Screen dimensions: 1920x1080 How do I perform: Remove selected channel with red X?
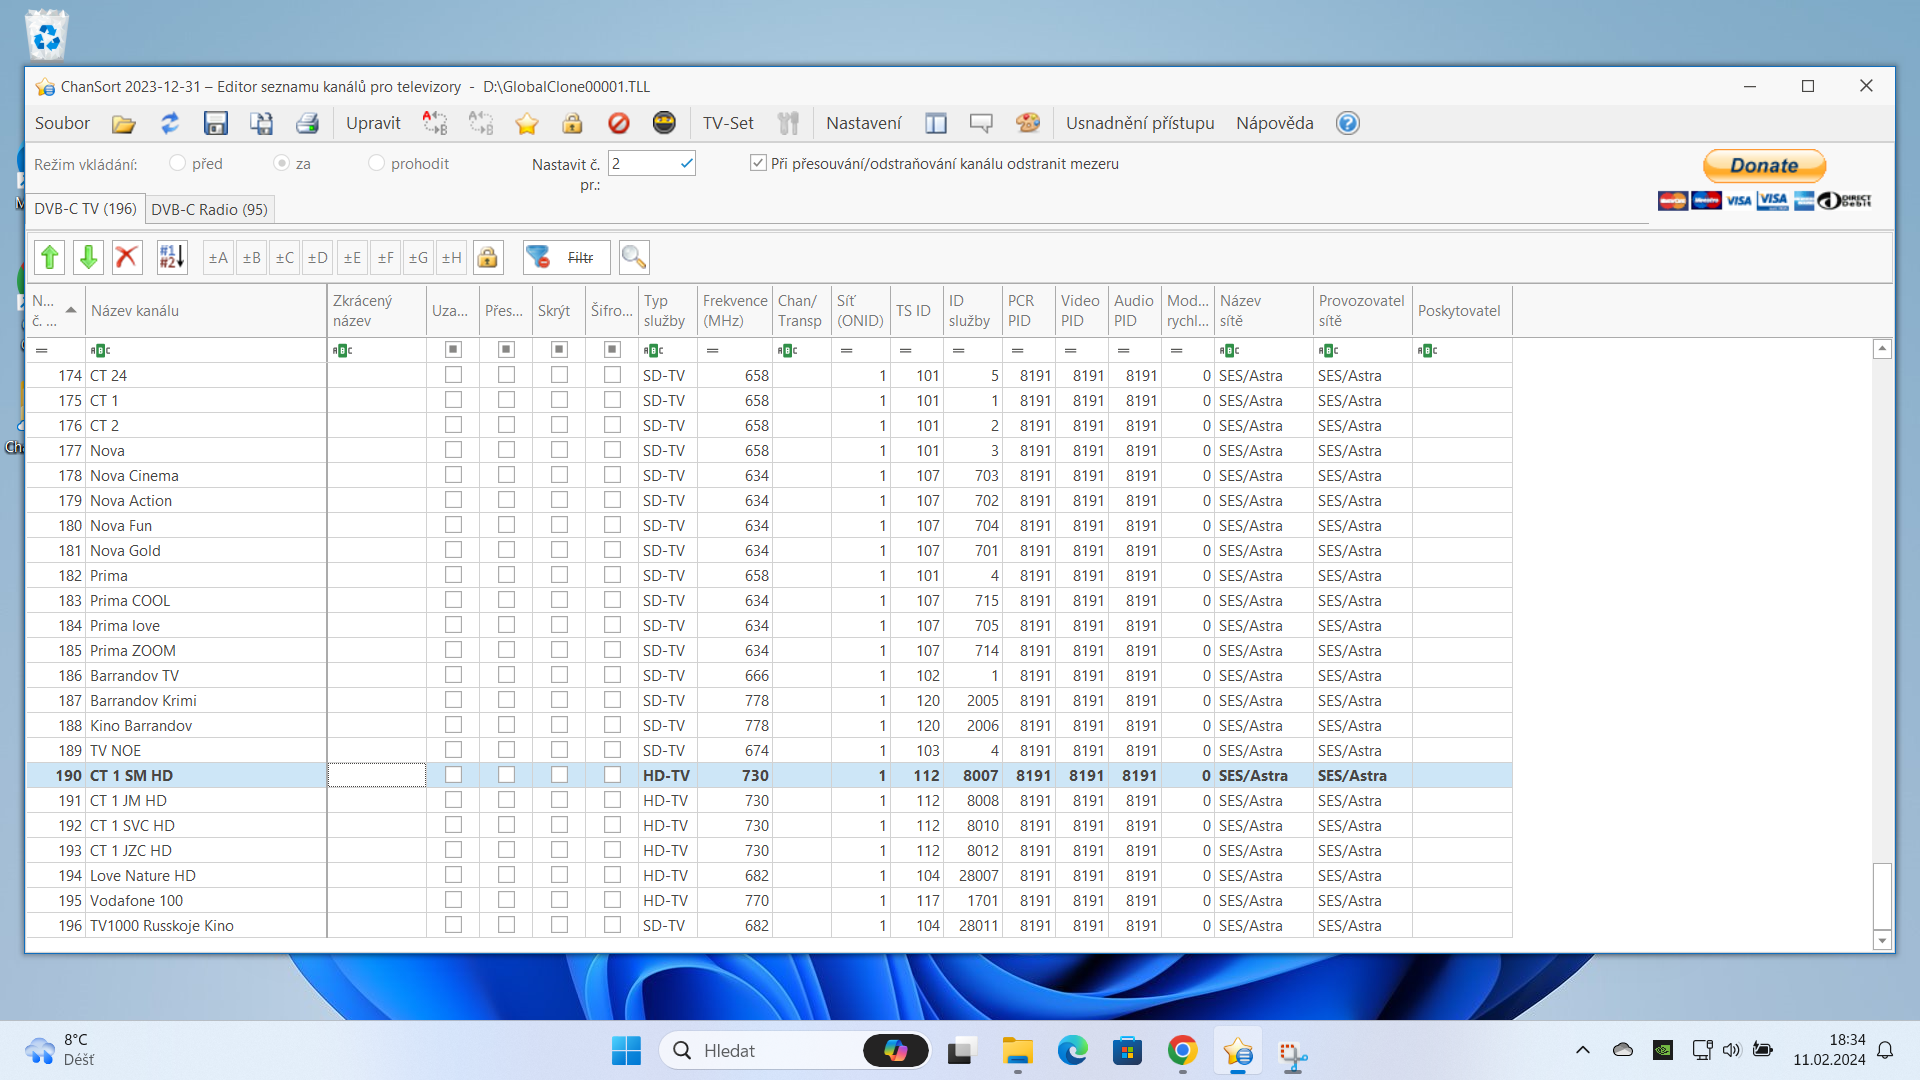[126, 257]
